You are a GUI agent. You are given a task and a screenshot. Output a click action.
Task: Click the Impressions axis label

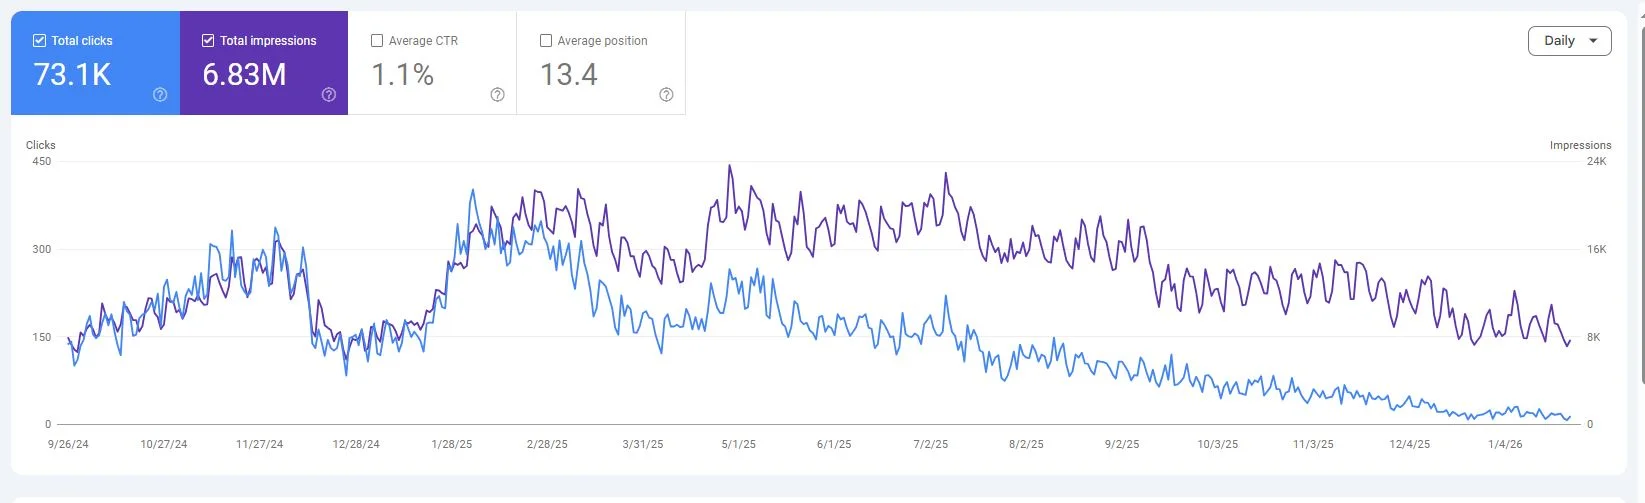1580,145
